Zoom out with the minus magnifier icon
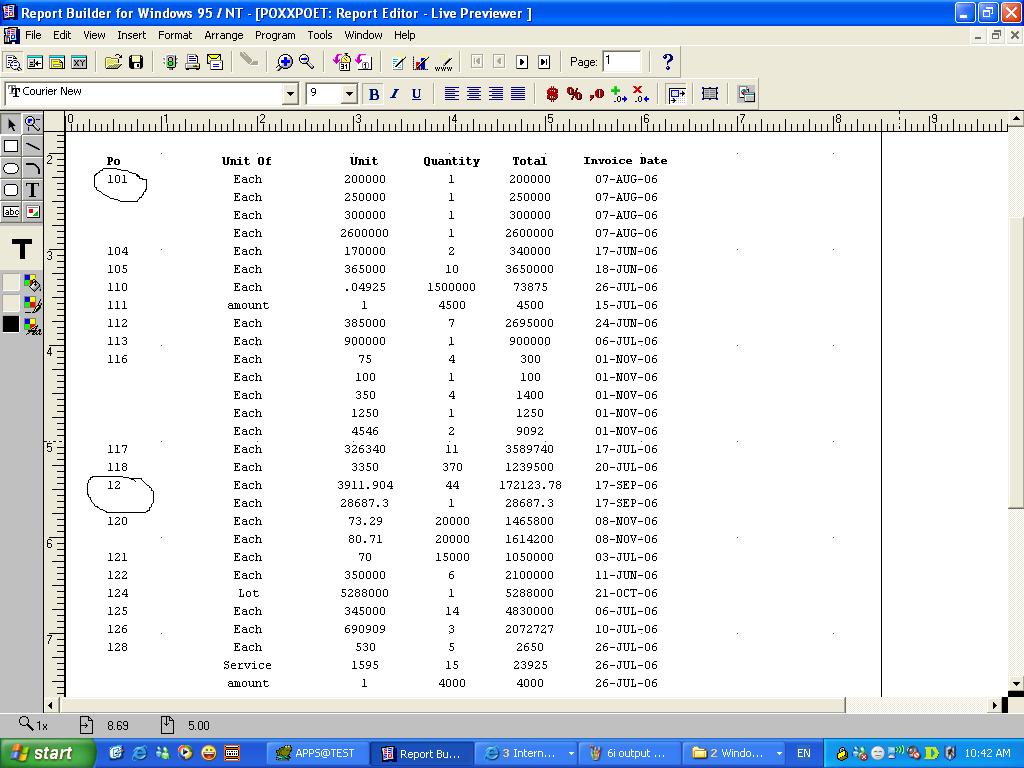Screen dimensions: 1024x768 click(x=306, y=62)
